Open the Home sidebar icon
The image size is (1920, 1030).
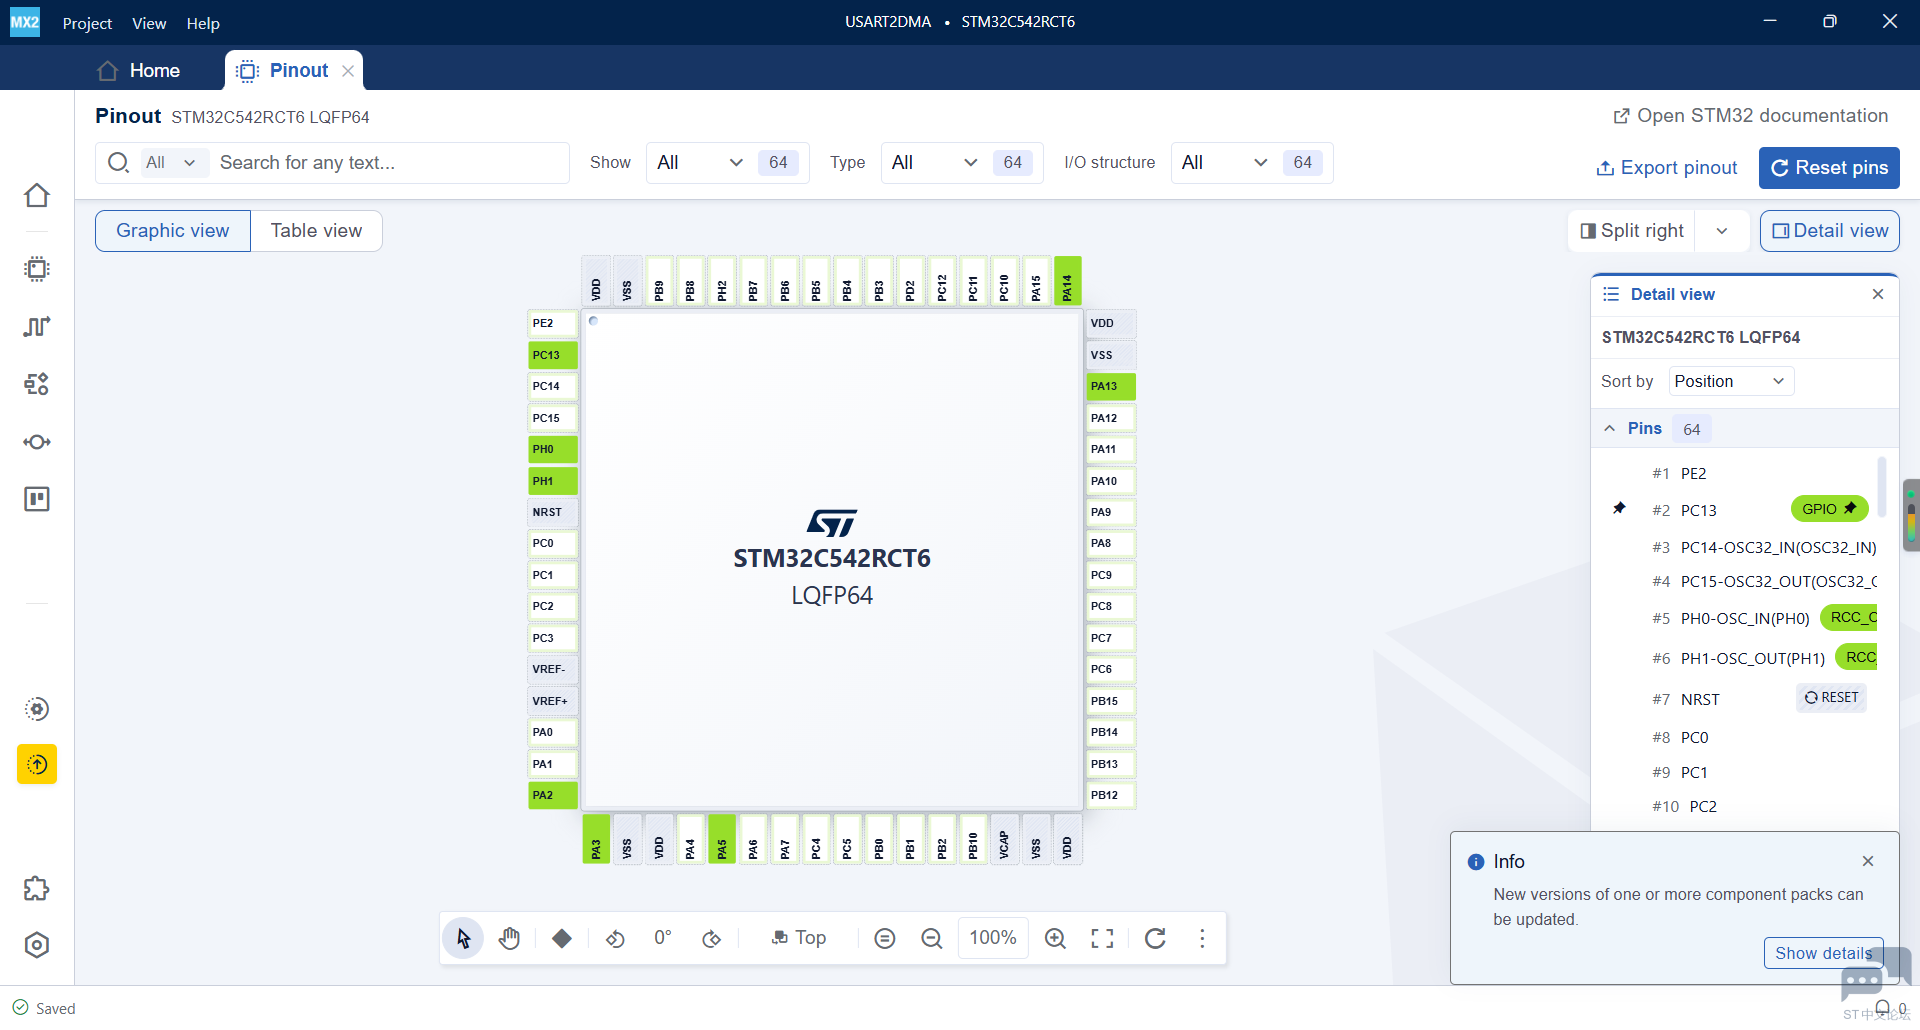click(x=37, y=195)
